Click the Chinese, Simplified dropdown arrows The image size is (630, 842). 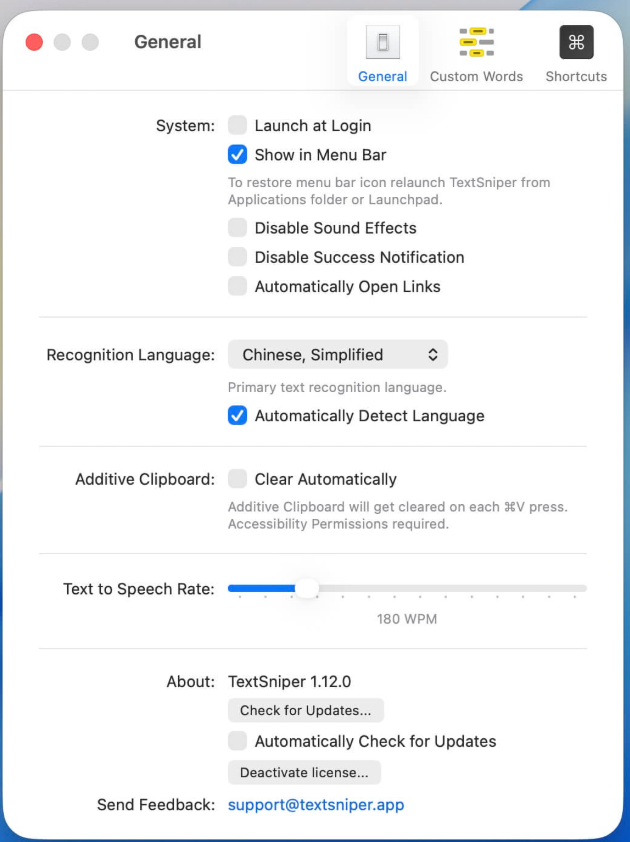432,355
